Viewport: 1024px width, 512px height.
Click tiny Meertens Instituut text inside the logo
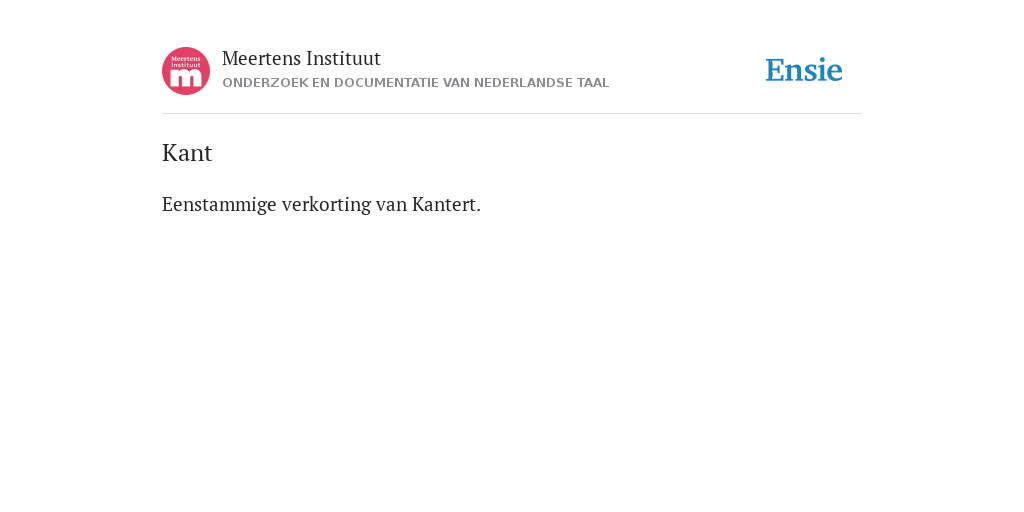tap(186, 62)
